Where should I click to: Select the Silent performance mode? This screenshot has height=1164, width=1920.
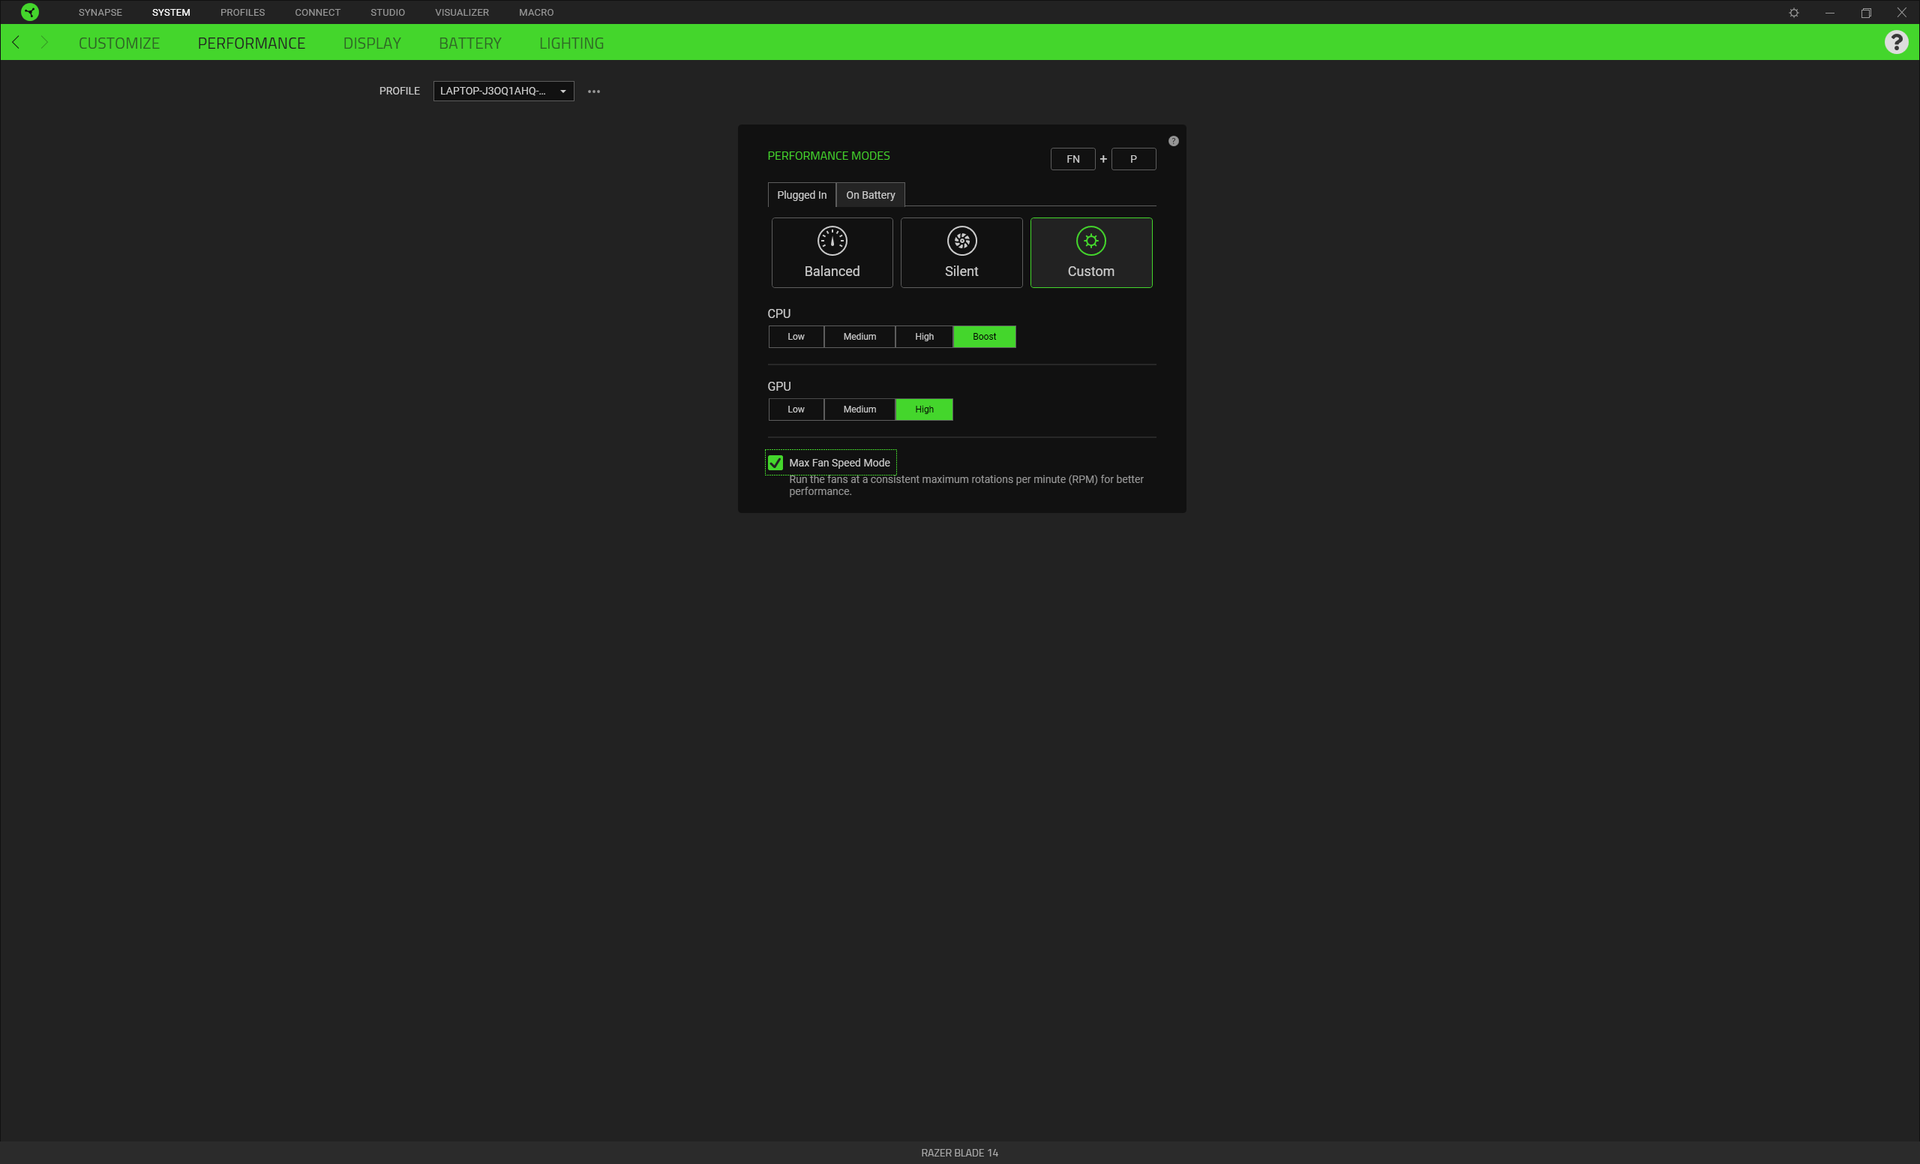tap(961, 253)
